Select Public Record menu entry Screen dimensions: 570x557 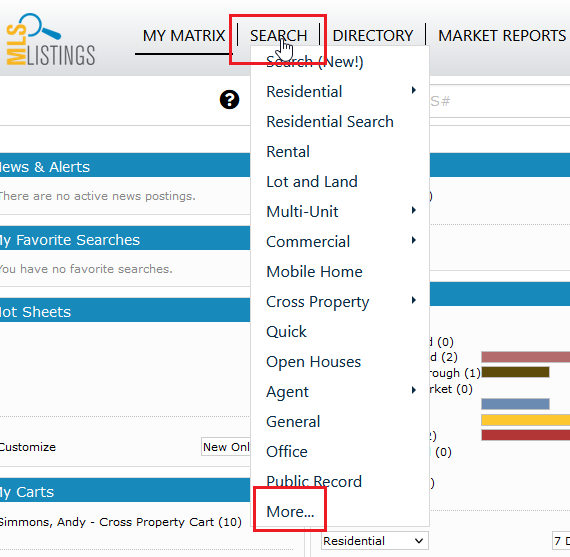coord(314,481)
